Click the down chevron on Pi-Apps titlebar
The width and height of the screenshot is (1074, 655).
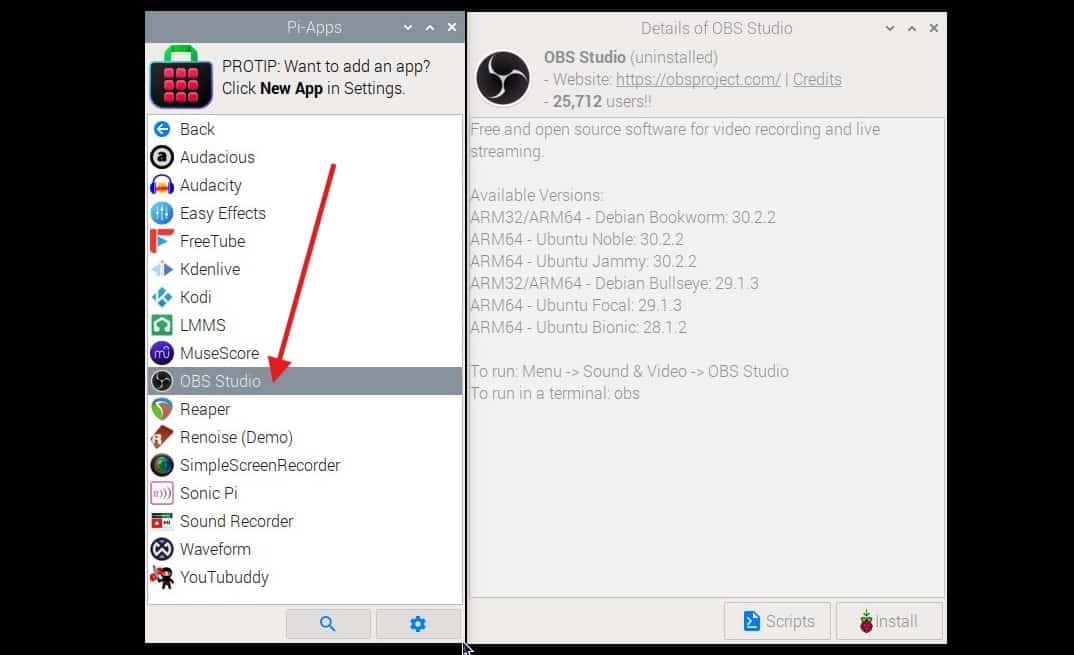pyautogui.click(x=406, y=28)
